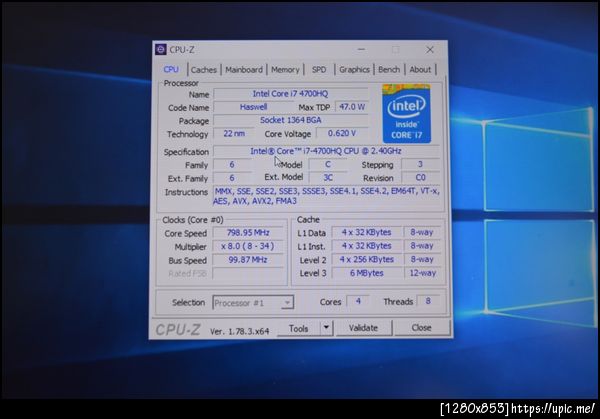Click the Level 3 12-way associativity value
The image size is (600, 419).
click(x=422, y=273)
